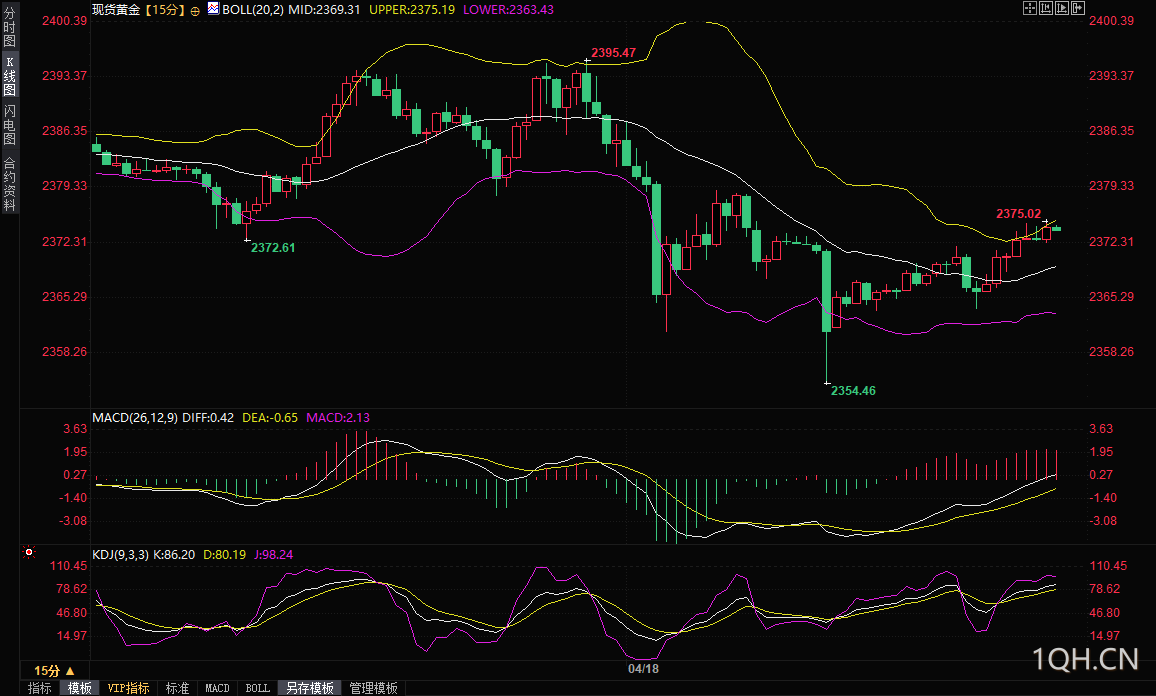Click the crosshair cursor icon at top right

(1030, 8)
